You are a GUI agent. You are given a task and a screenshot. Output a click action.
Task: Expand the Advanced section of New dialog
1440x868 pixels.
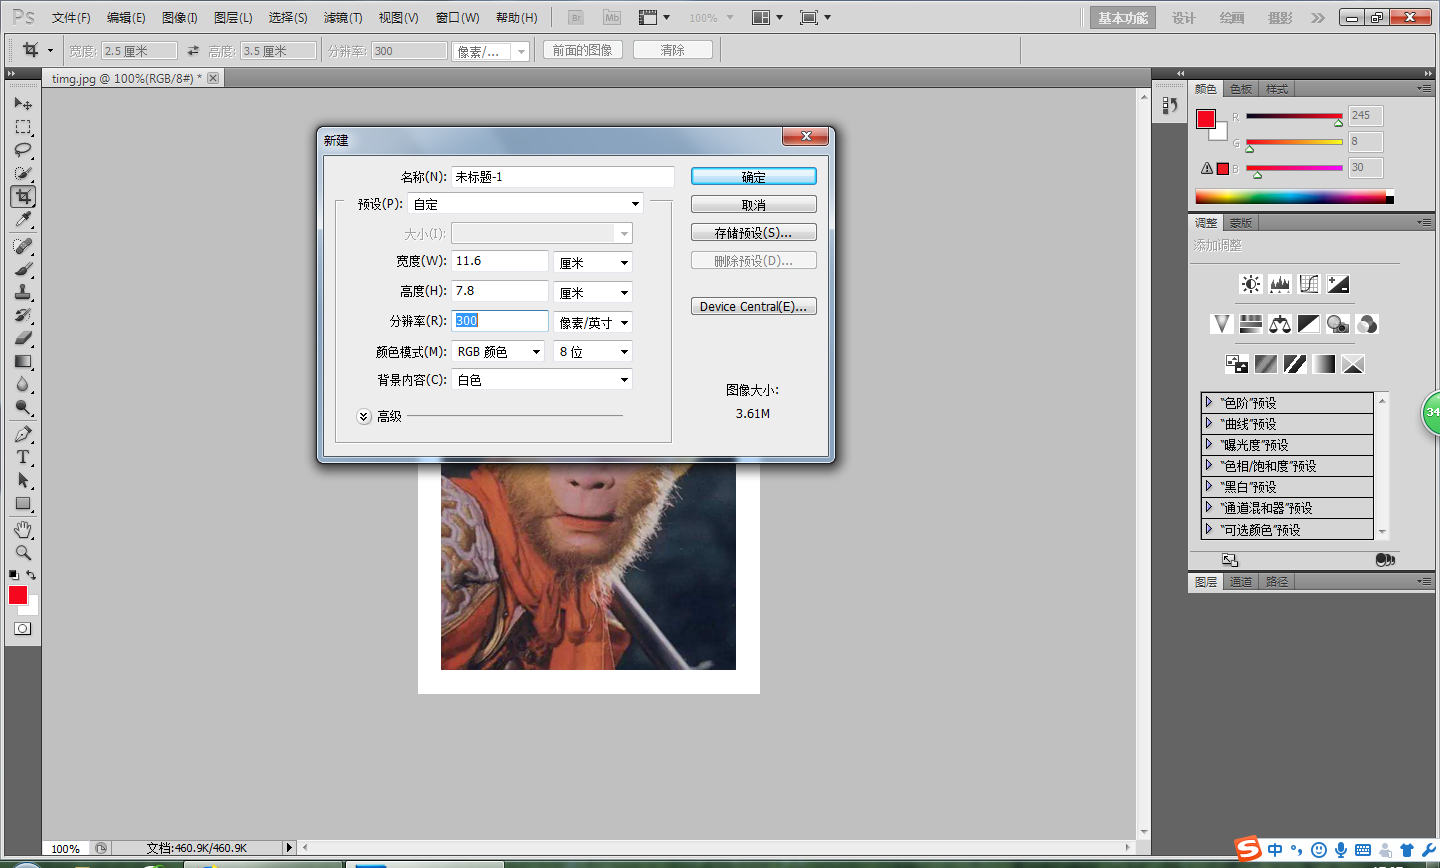tap(364, 416)
